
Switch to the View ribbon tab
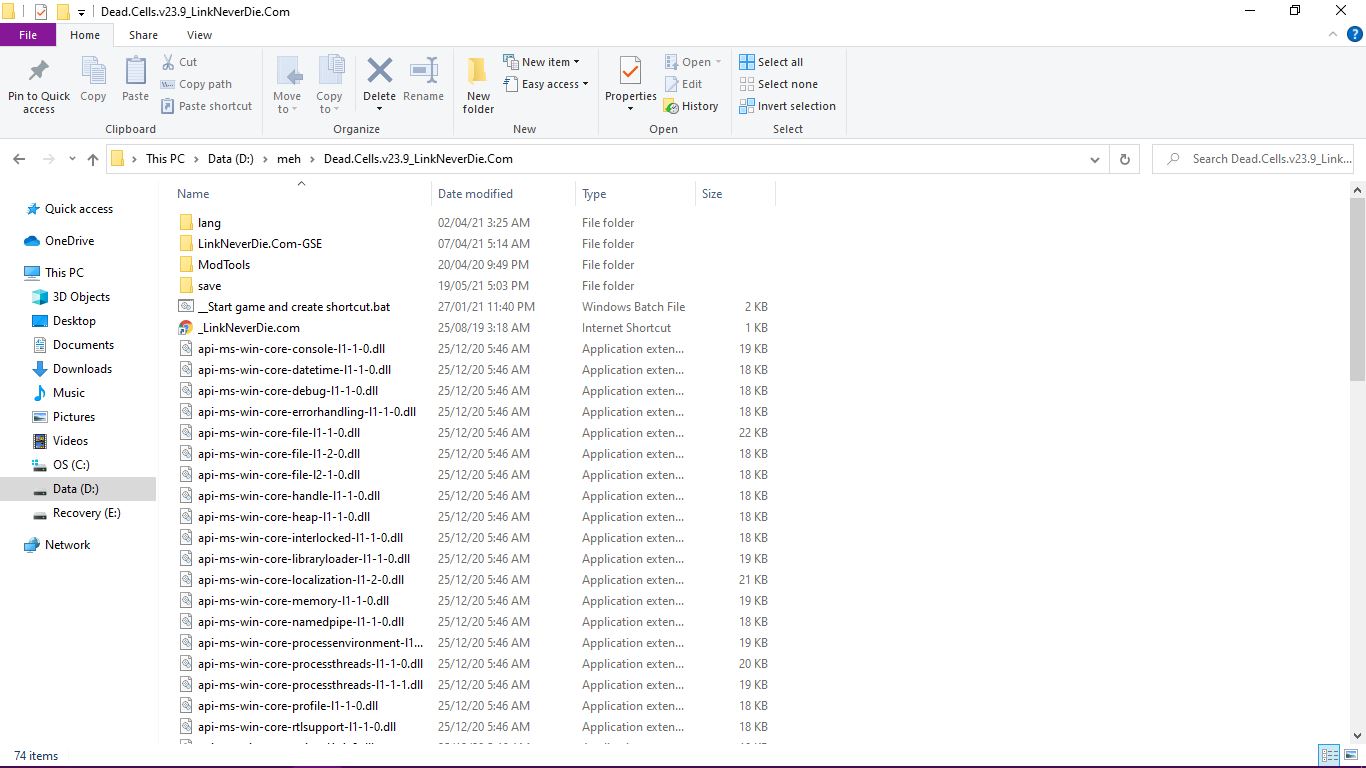(x=199, y=35)
